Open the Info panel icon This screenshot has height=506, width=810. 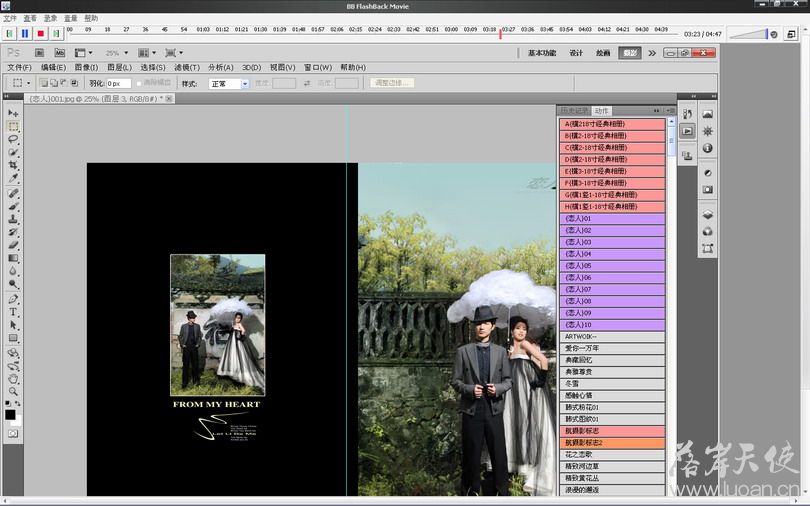[708, 148]
